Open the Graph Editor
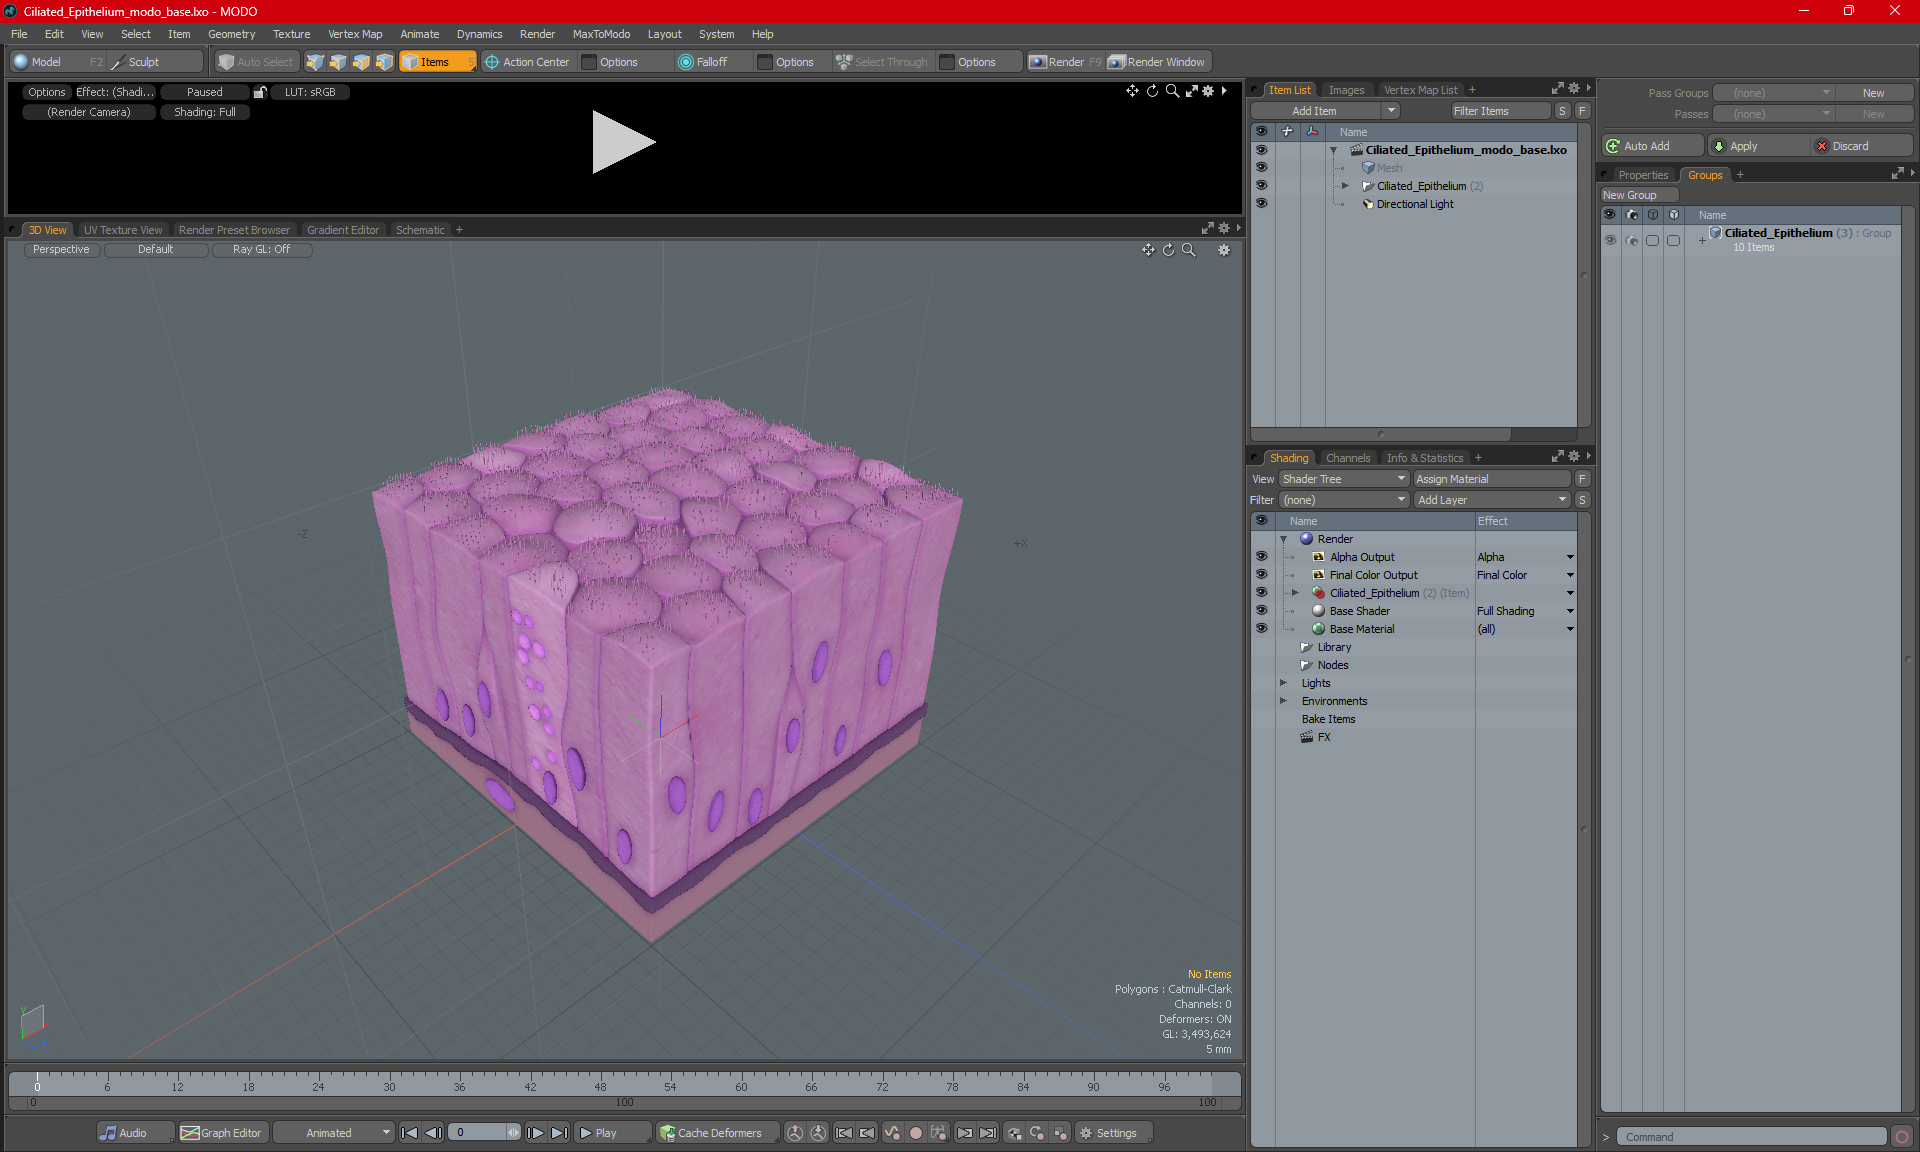 coord(222,1133)
